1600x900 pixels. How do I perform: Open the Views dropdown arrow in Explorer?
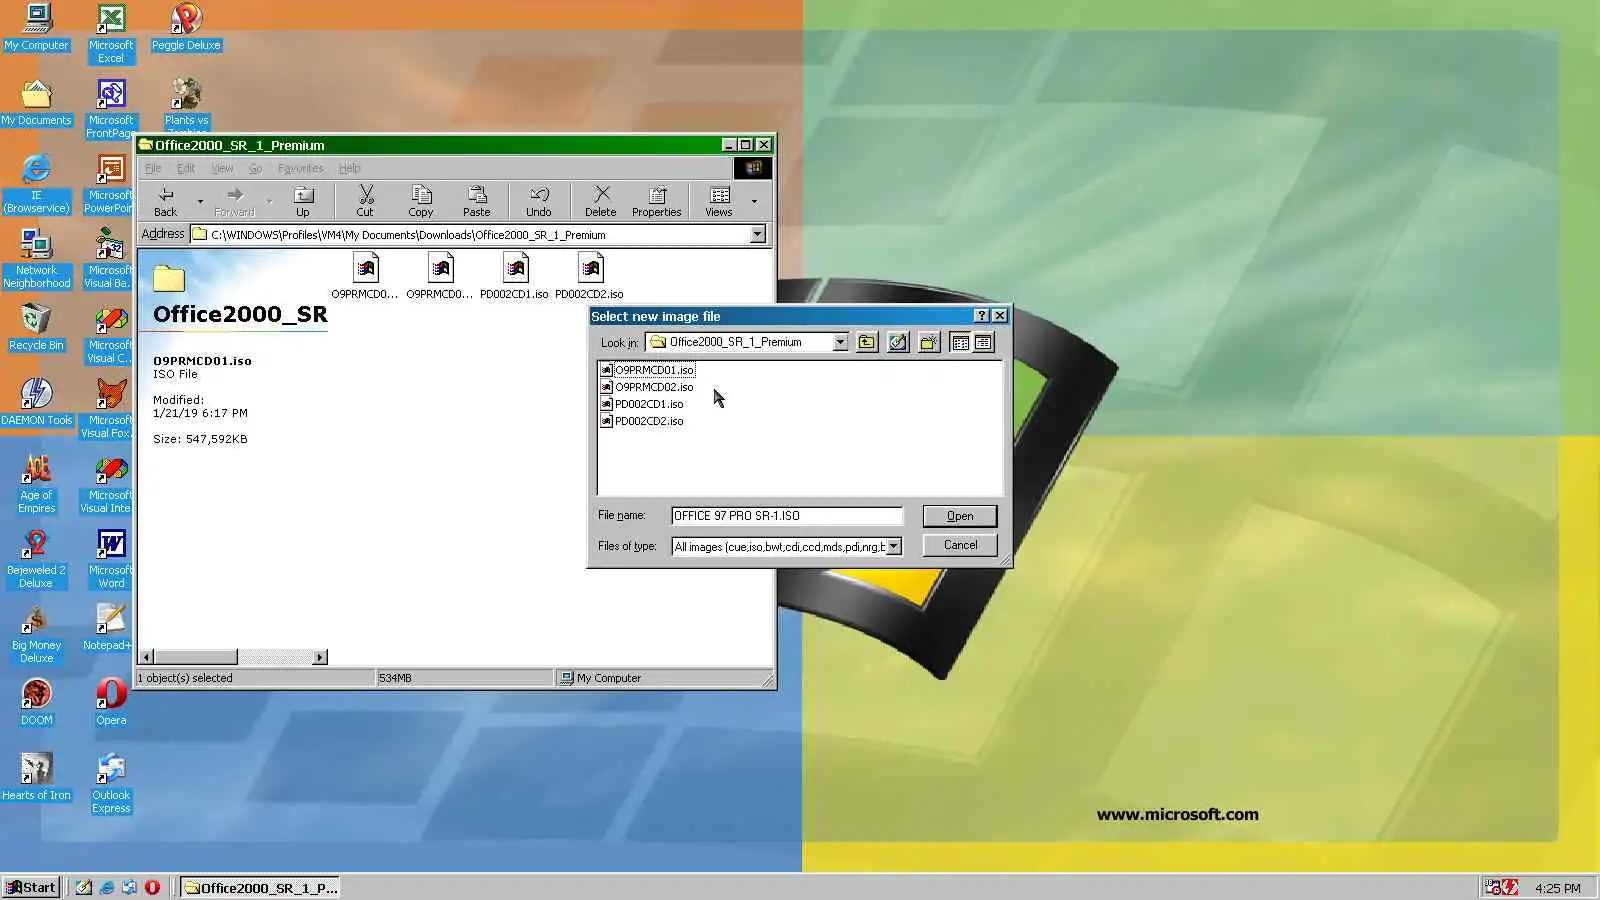[754, 201]
